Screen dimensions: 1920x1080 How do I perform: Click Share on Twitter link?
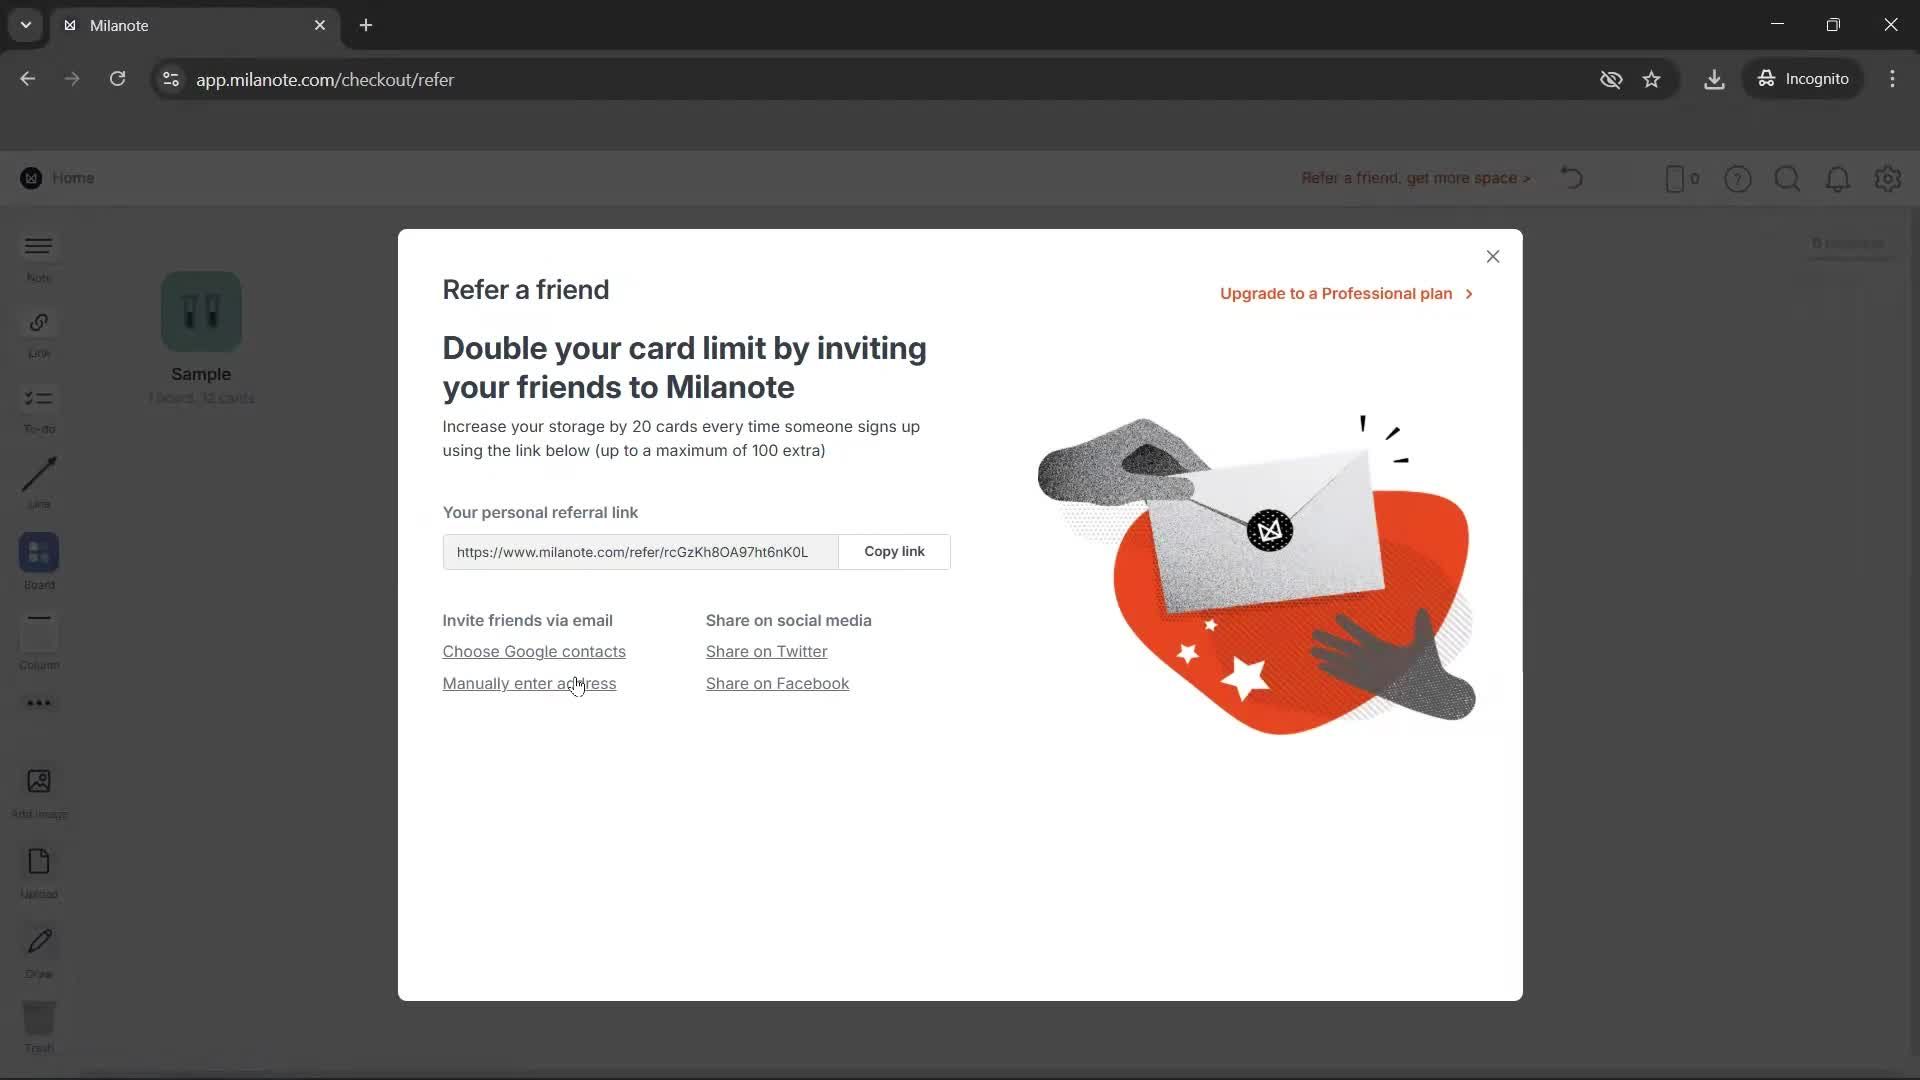[766, 652]
